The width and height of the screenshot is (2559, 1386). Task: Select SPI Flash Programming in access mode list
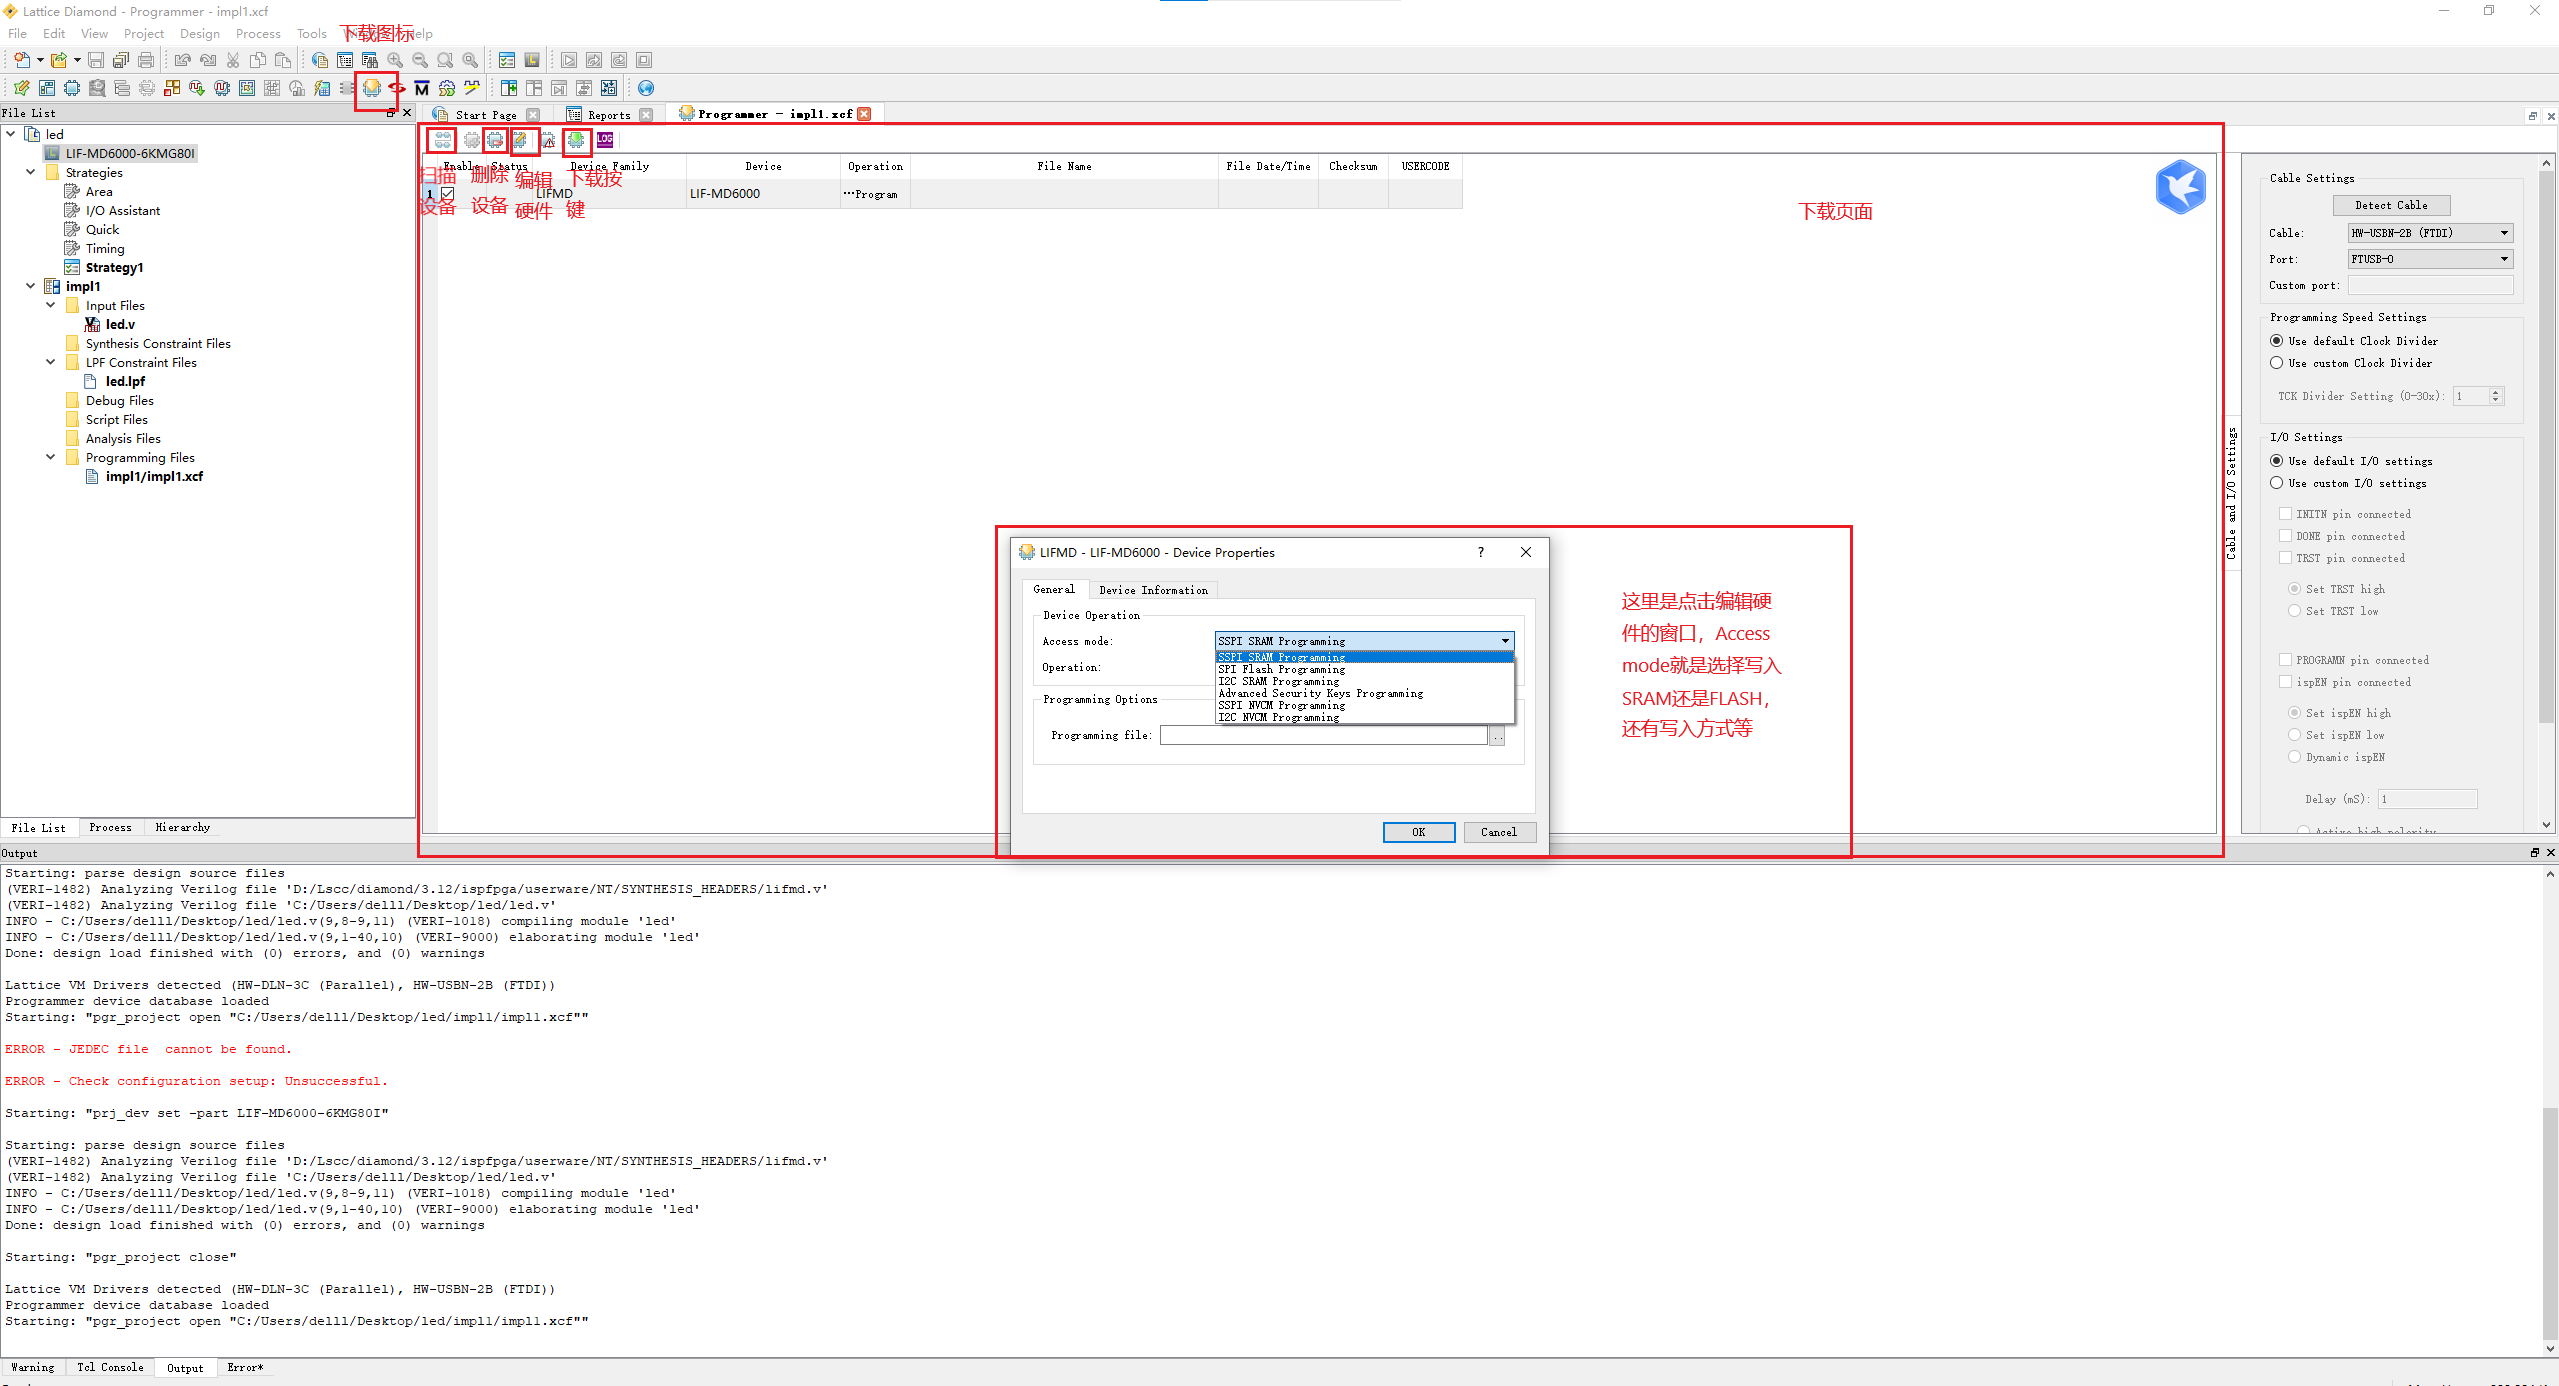coord(1282,669)
